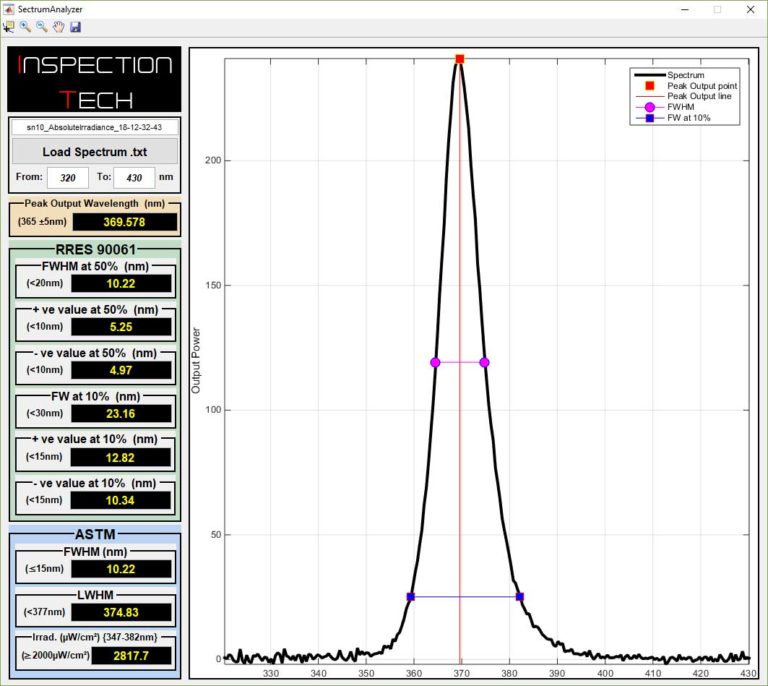Screen dimensions: 768x686
Task: Click the x-axis tick label 370
Action: [x=461, y=673]
